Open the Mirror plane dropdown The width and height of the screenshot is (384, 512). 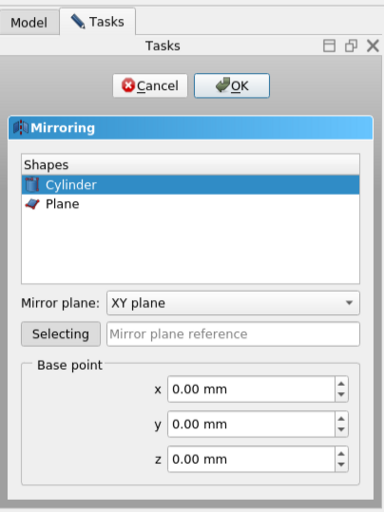point(233,303)
